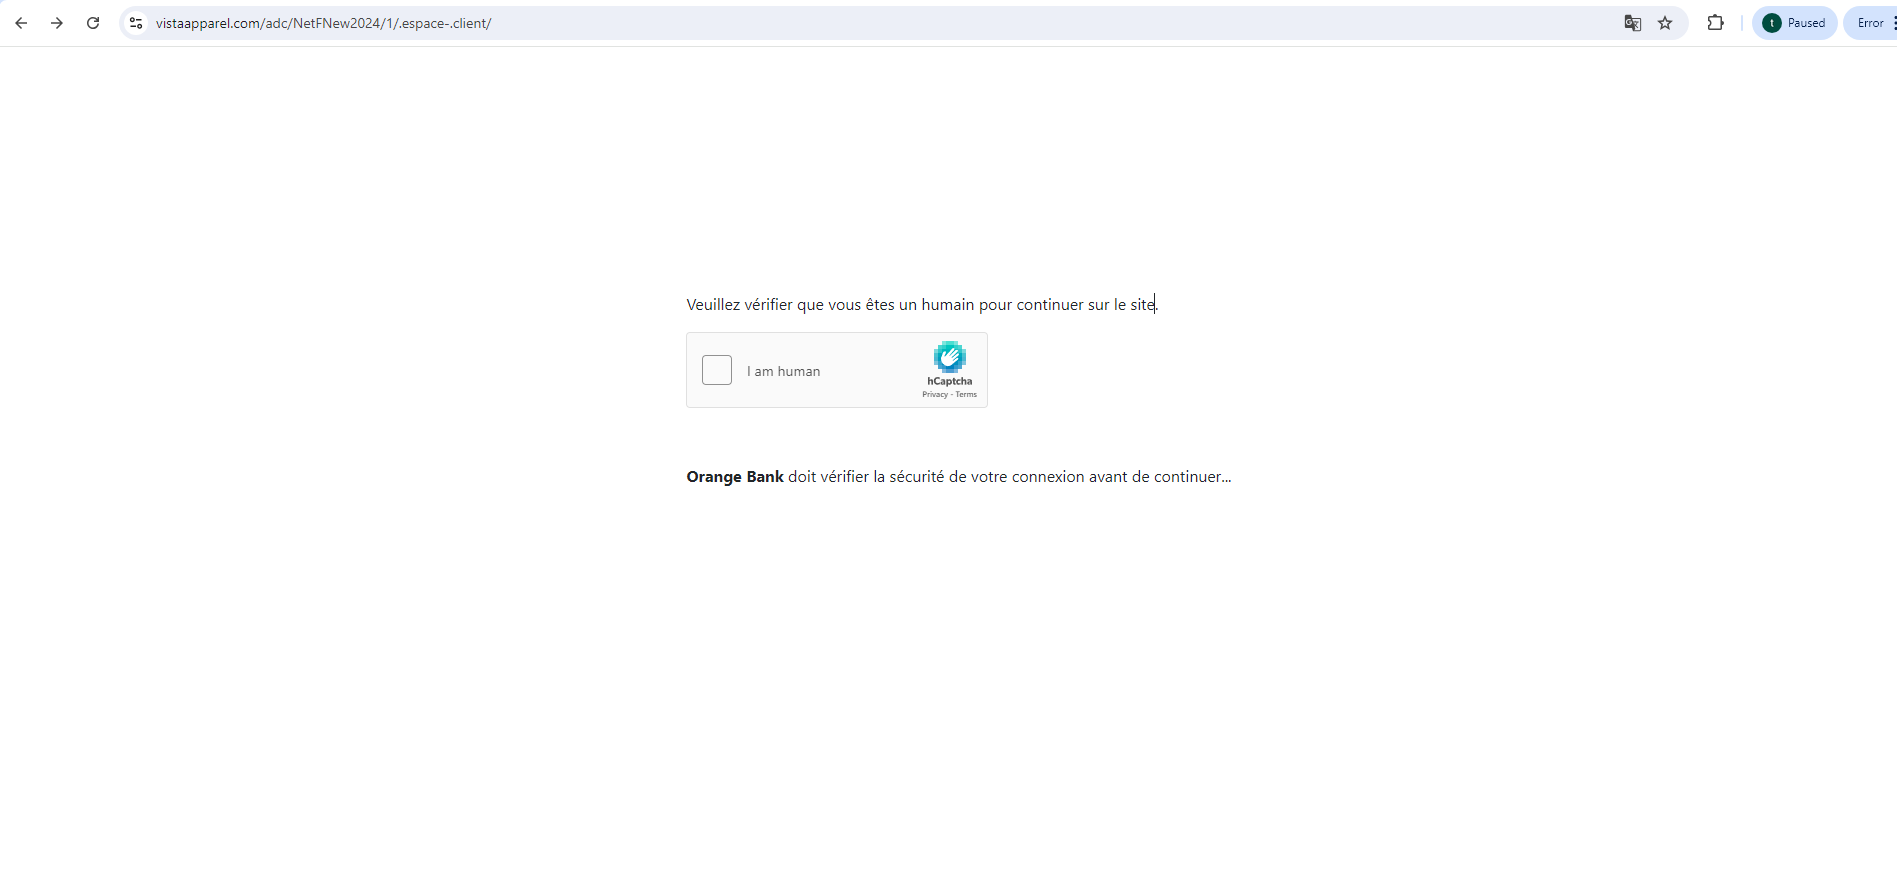Click the hCaptcha logo icon
This screenshot has height=887, width=1901.
click(x=950, y=357)
